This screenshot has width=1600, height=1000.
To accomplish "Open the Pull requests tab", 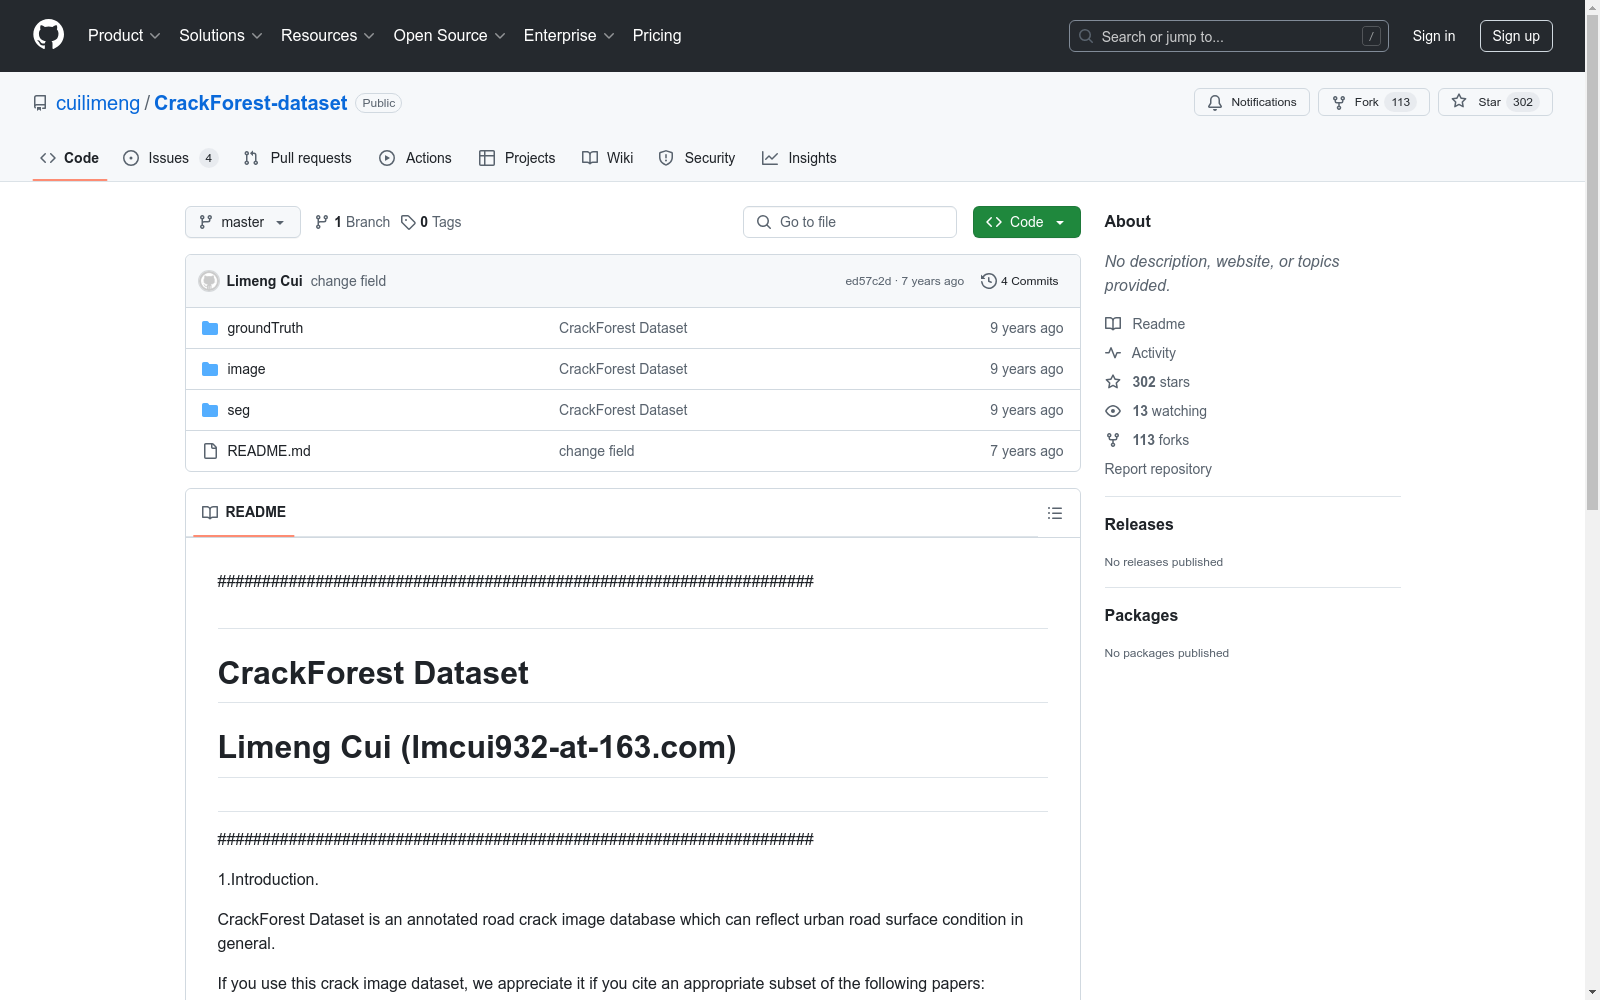I will tap(297, 158).
